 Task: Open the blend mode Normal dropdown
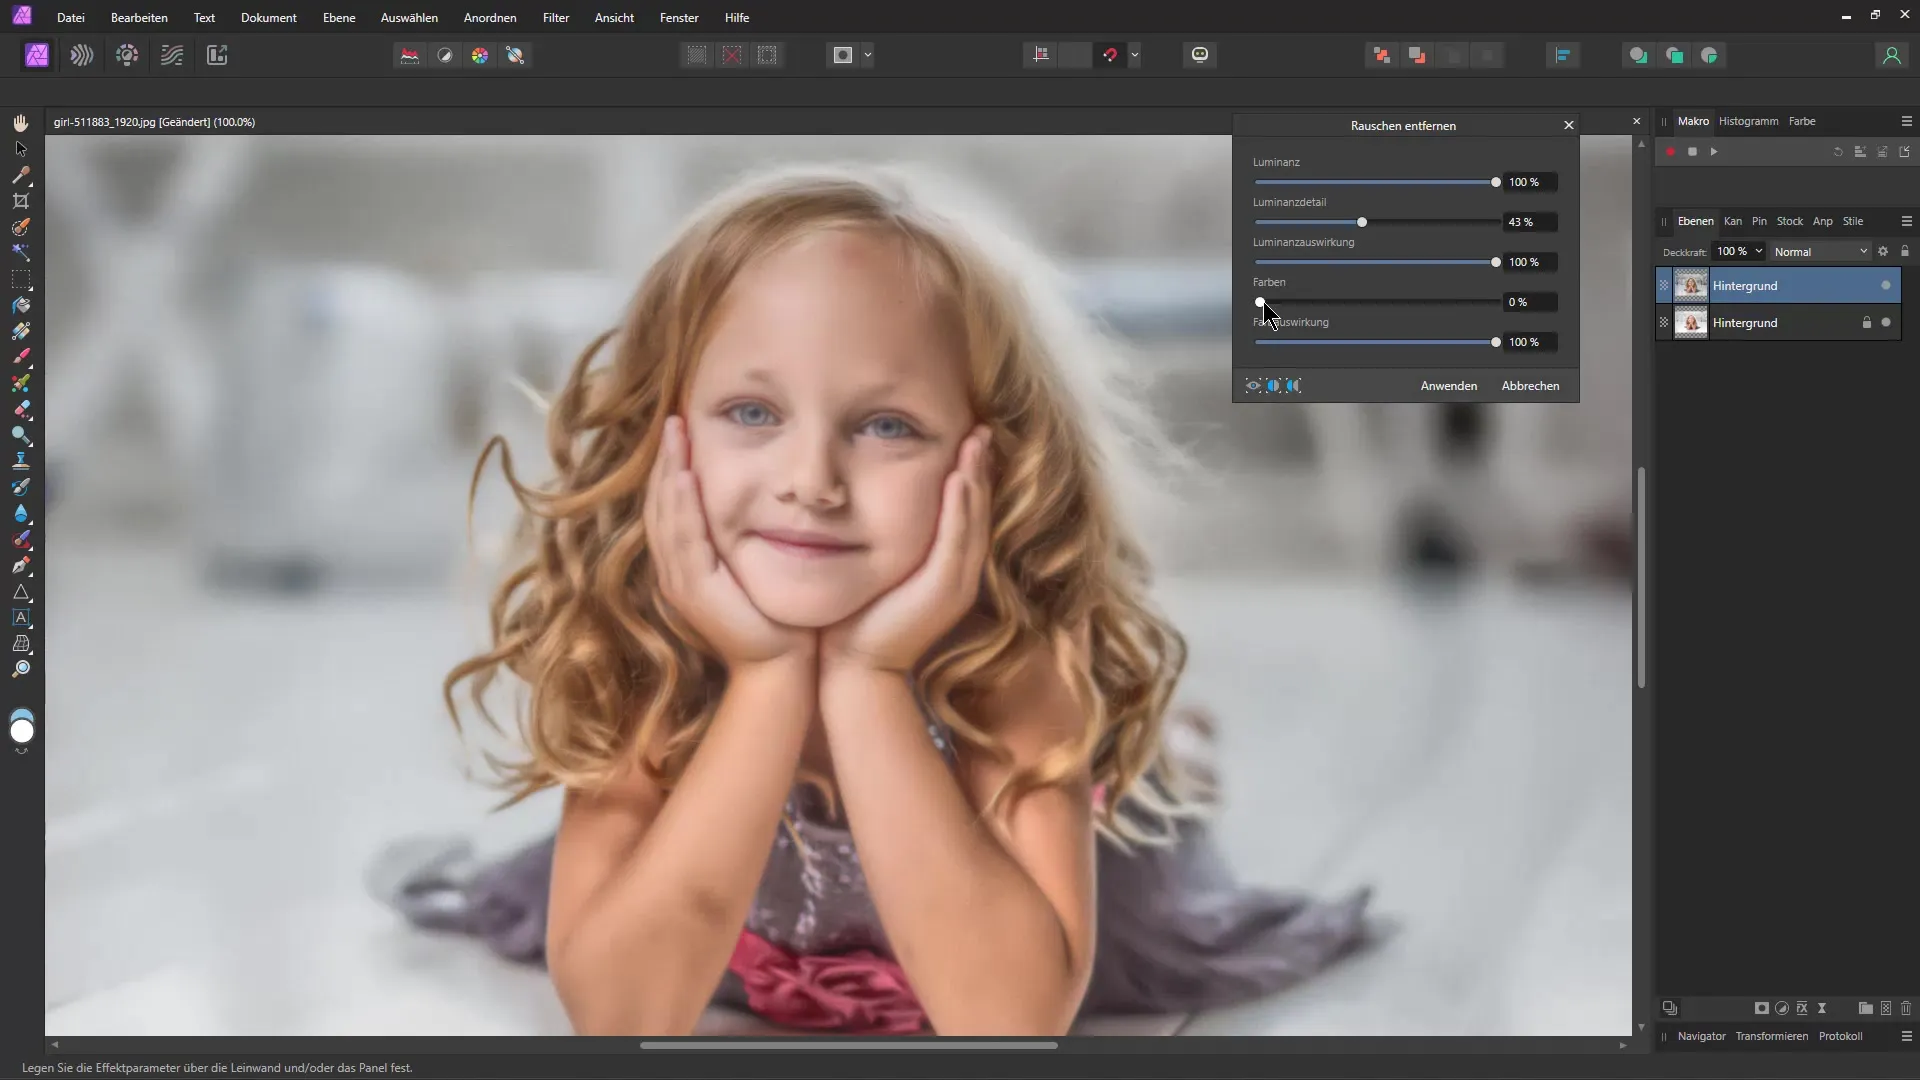1820,252
